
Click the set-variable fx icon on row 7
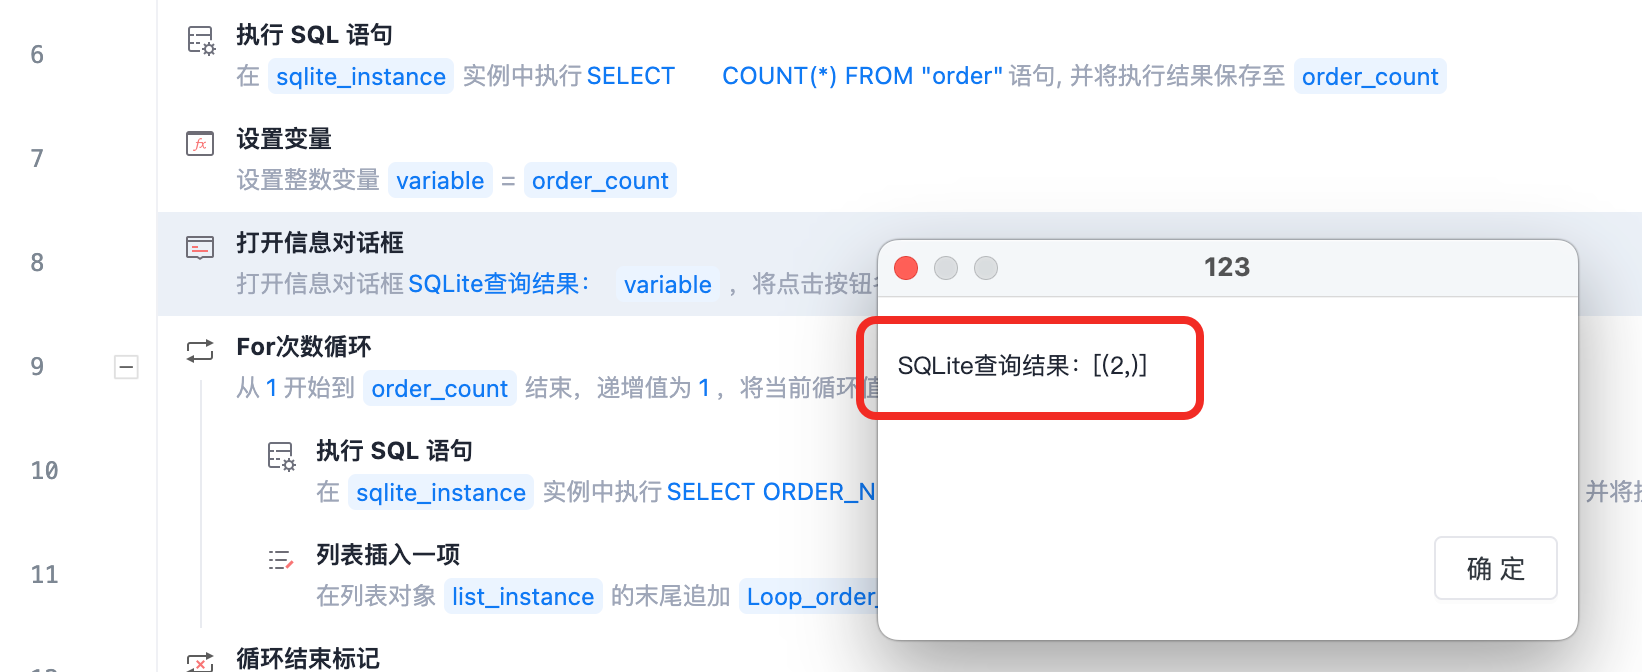(x=200, y=144)
